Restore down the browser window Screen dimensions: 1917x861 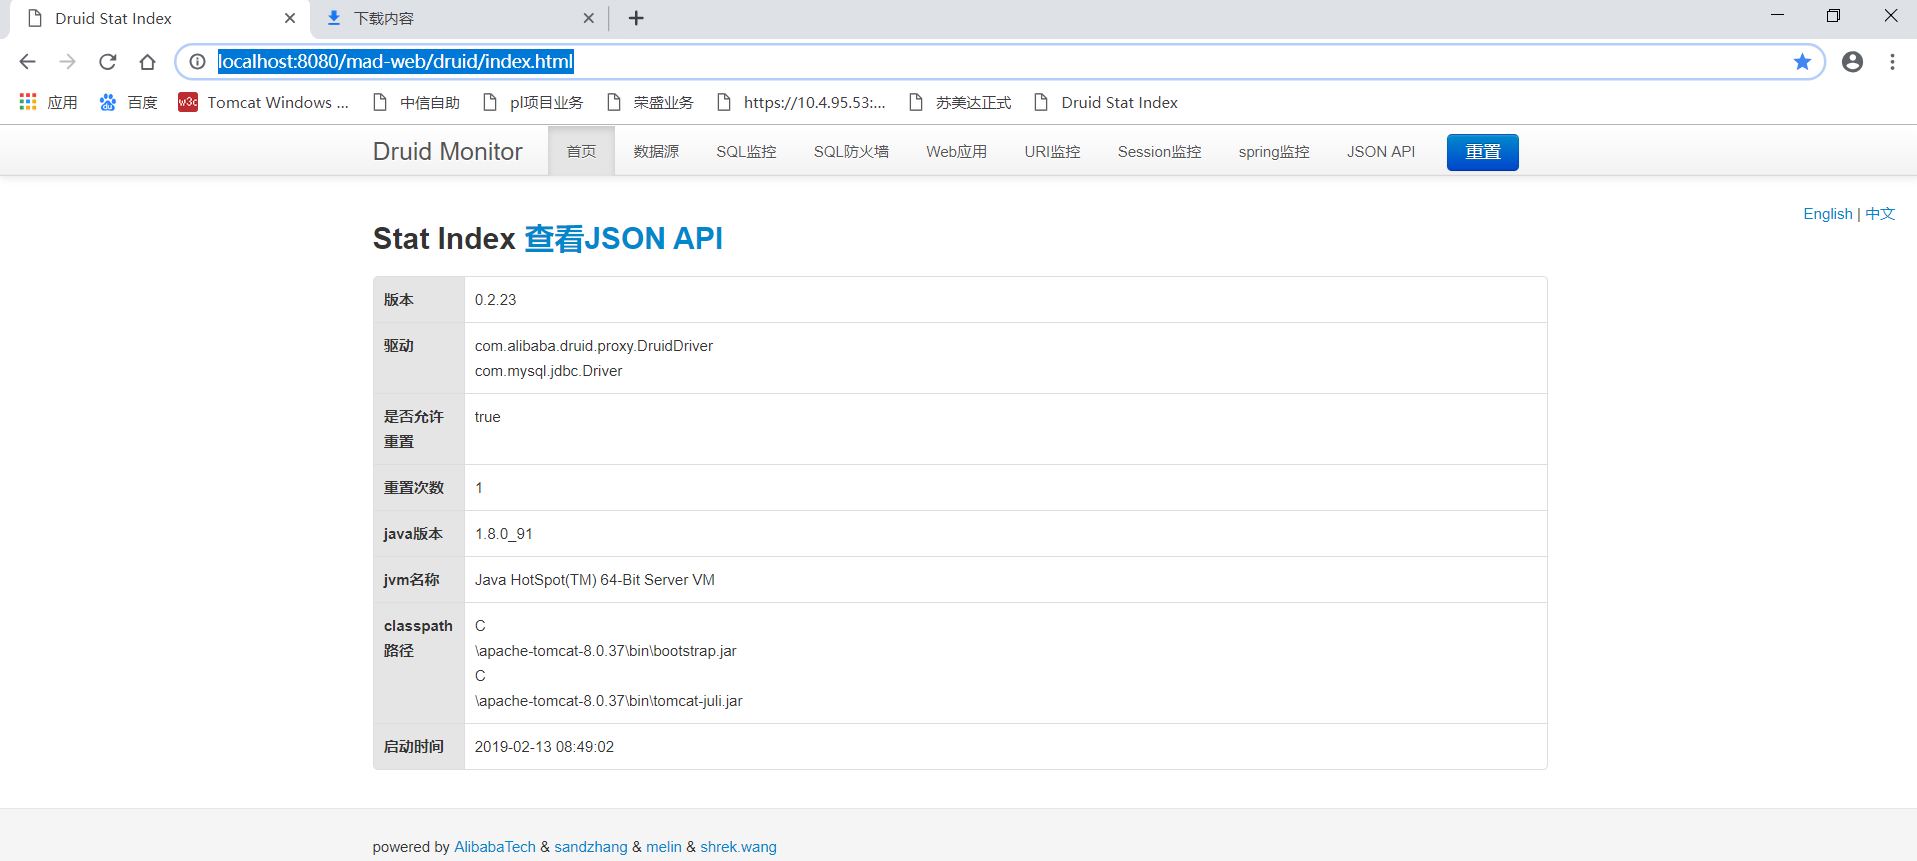click(x=1833, y=16)
